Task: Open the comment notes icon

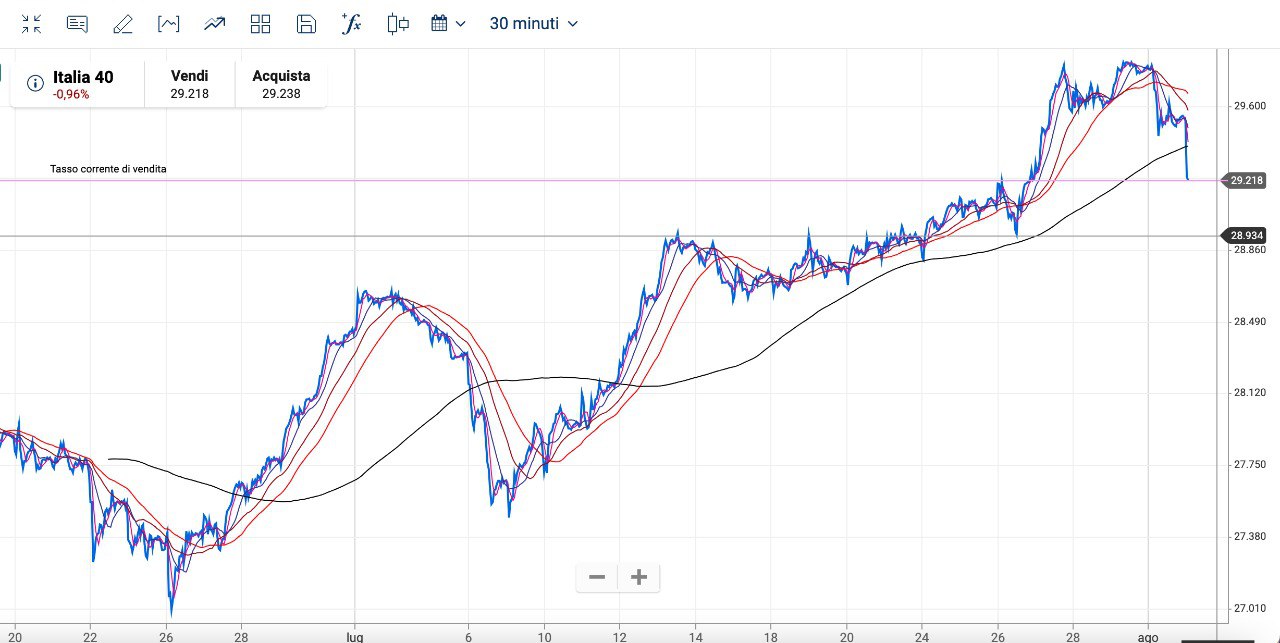Action: point(77,24)
